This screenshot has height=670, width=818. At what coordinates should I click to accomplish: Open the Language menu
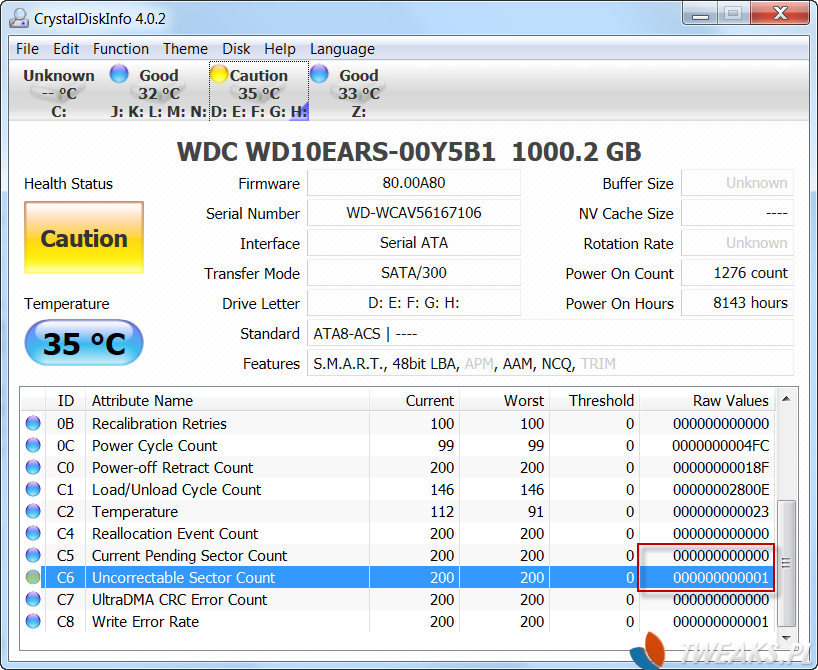(342, 49)
